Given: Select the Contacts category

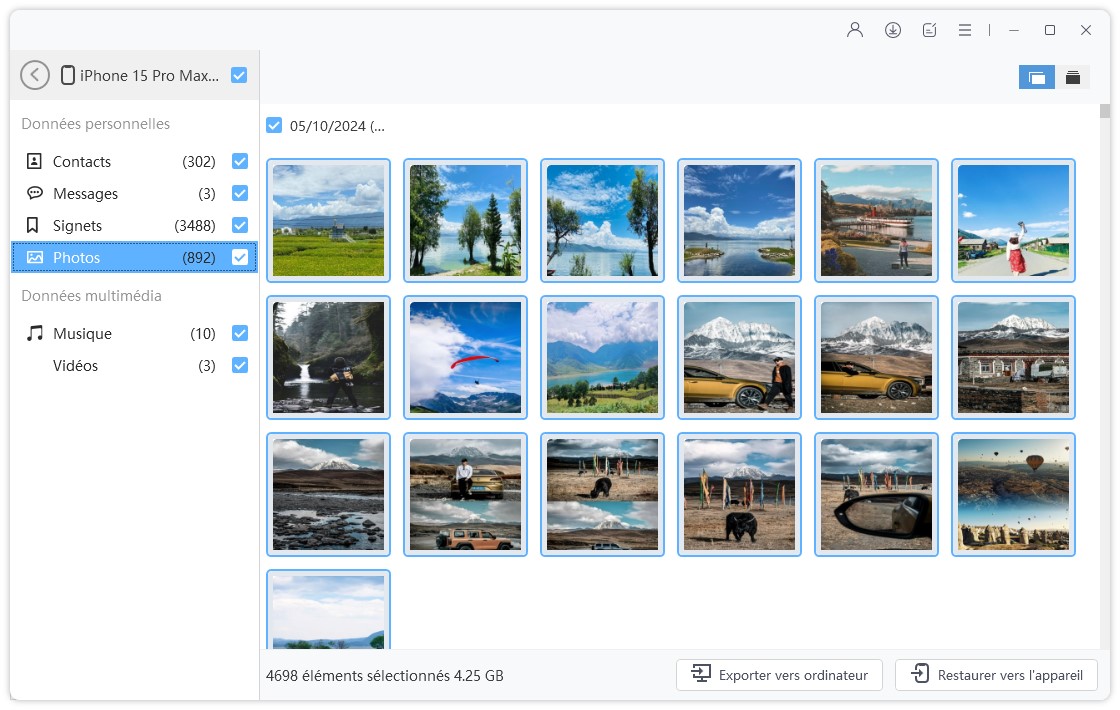Looking at the screenshot, I should 134,161.
